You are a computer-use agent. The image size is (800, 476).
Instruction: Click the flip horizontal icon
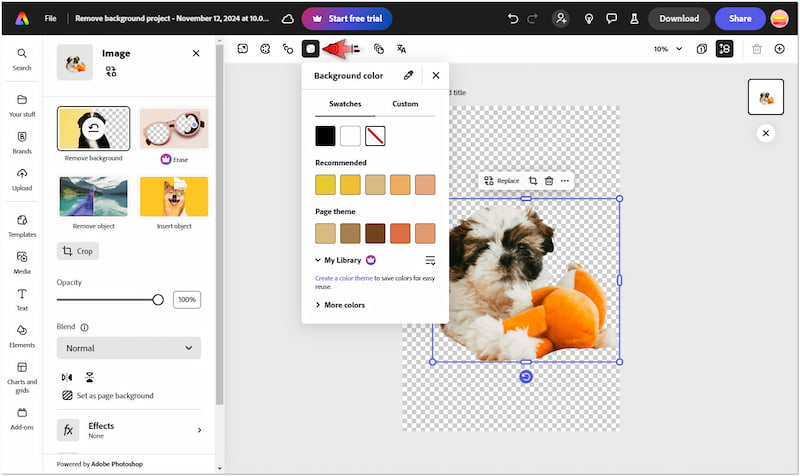coord(67,377)
